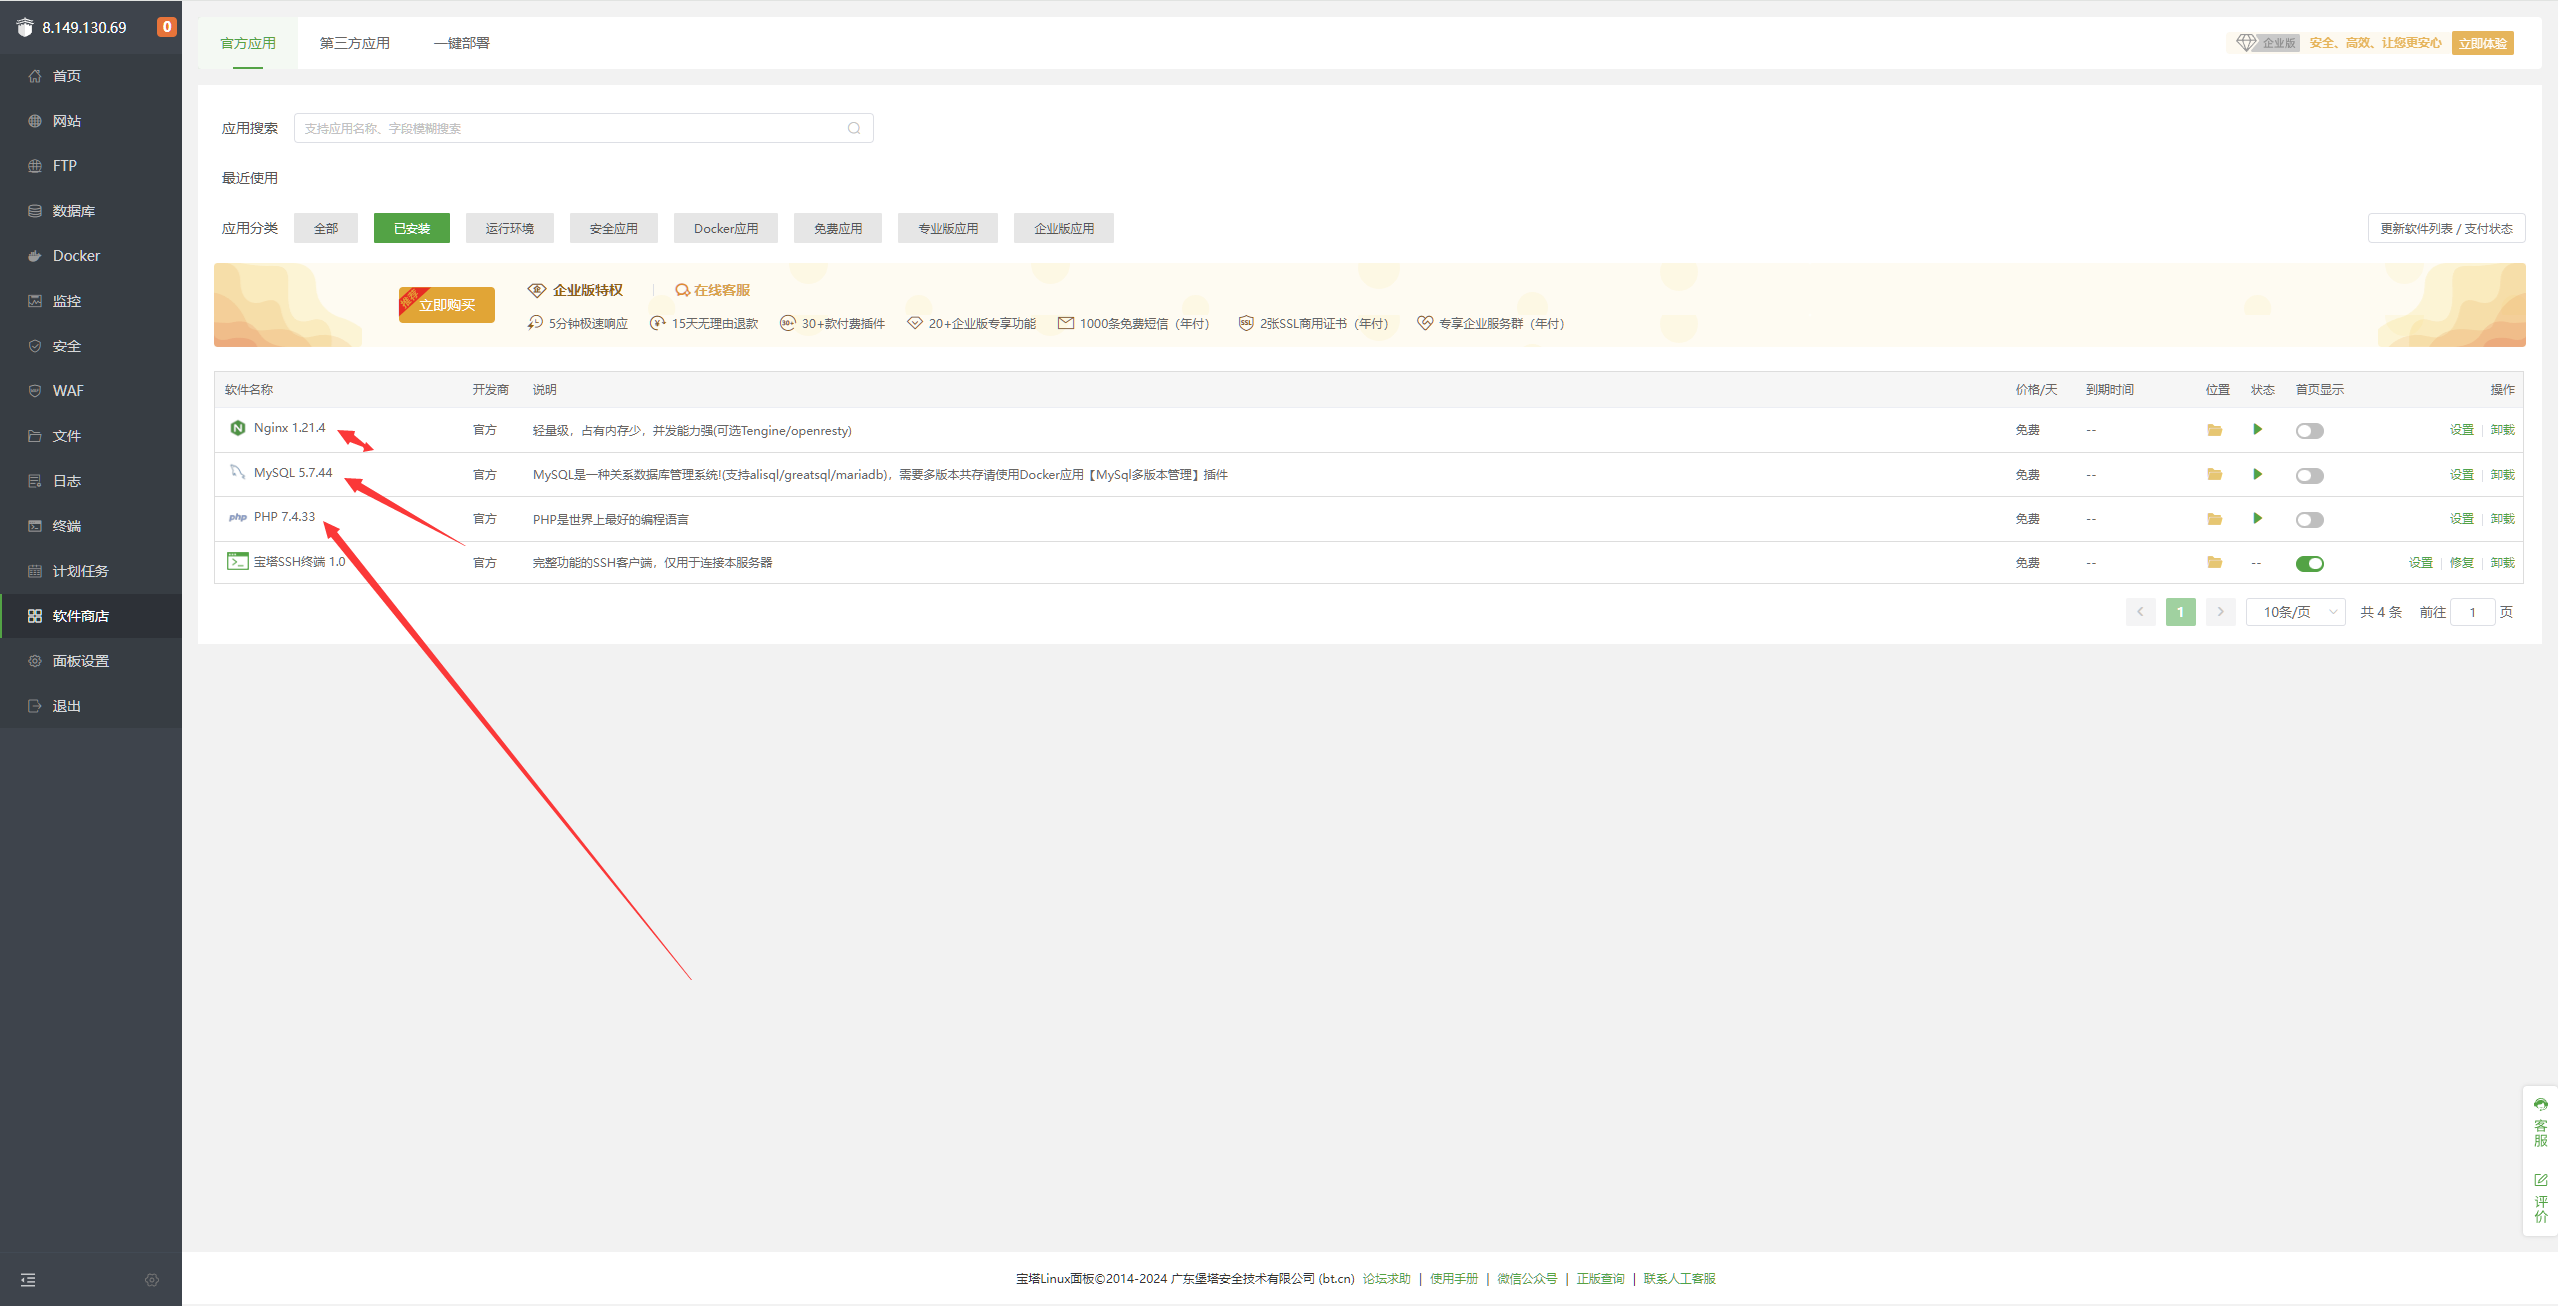
Task: Open 数据库 in the sidebar menu
Action: pos(73,211)
